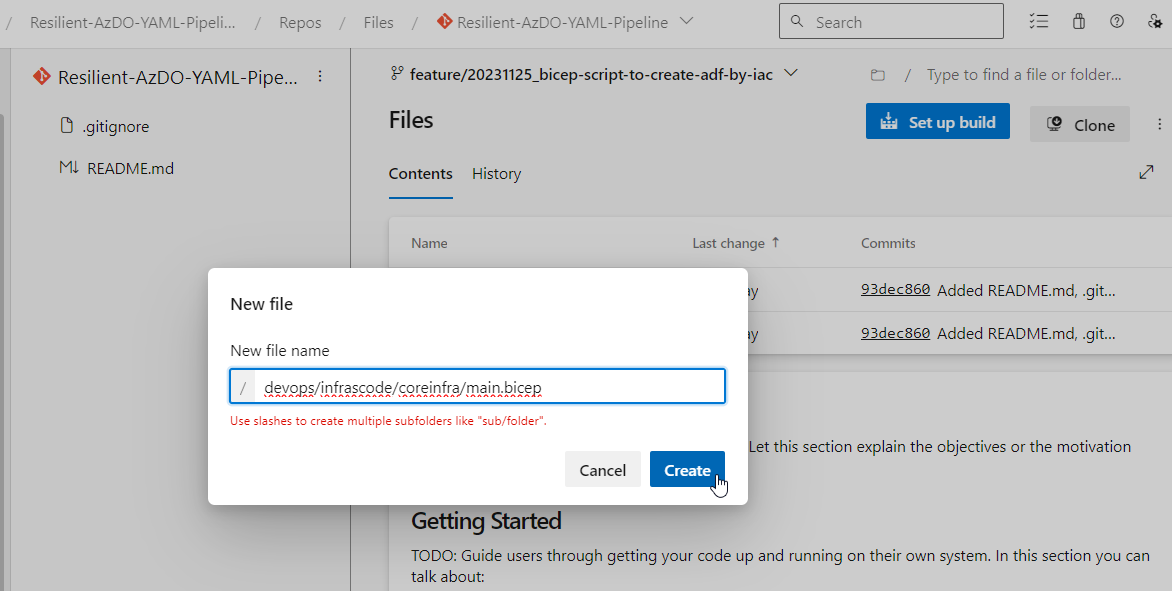The height and width of the screenshot is (591, 1172).
Task: Open .gitignore in the file tree
Action: [116, 126]
